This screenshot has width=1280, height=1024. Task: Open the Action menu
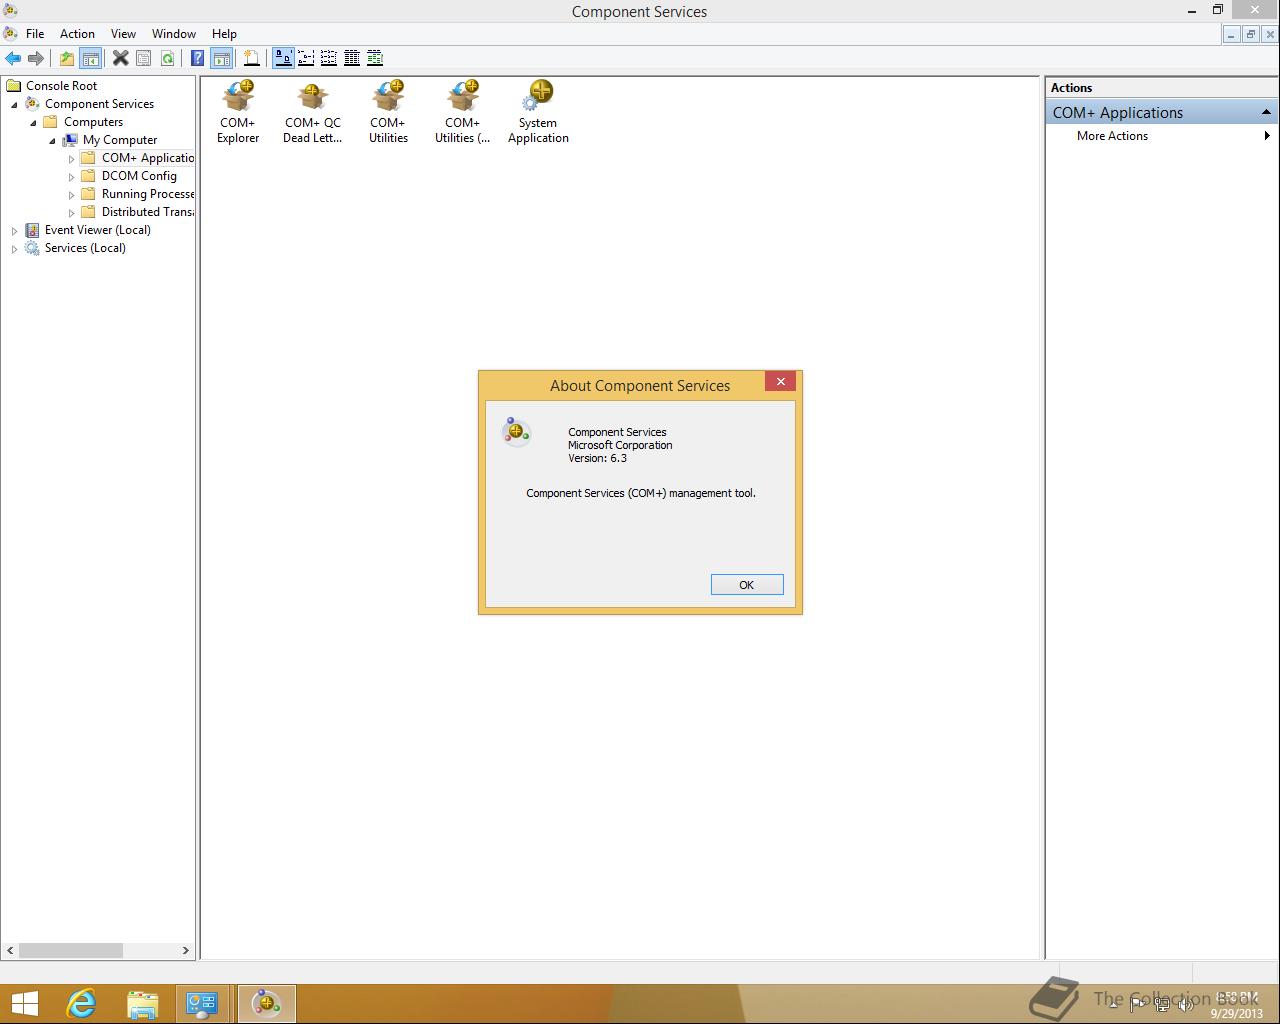[x=77, y=33]
